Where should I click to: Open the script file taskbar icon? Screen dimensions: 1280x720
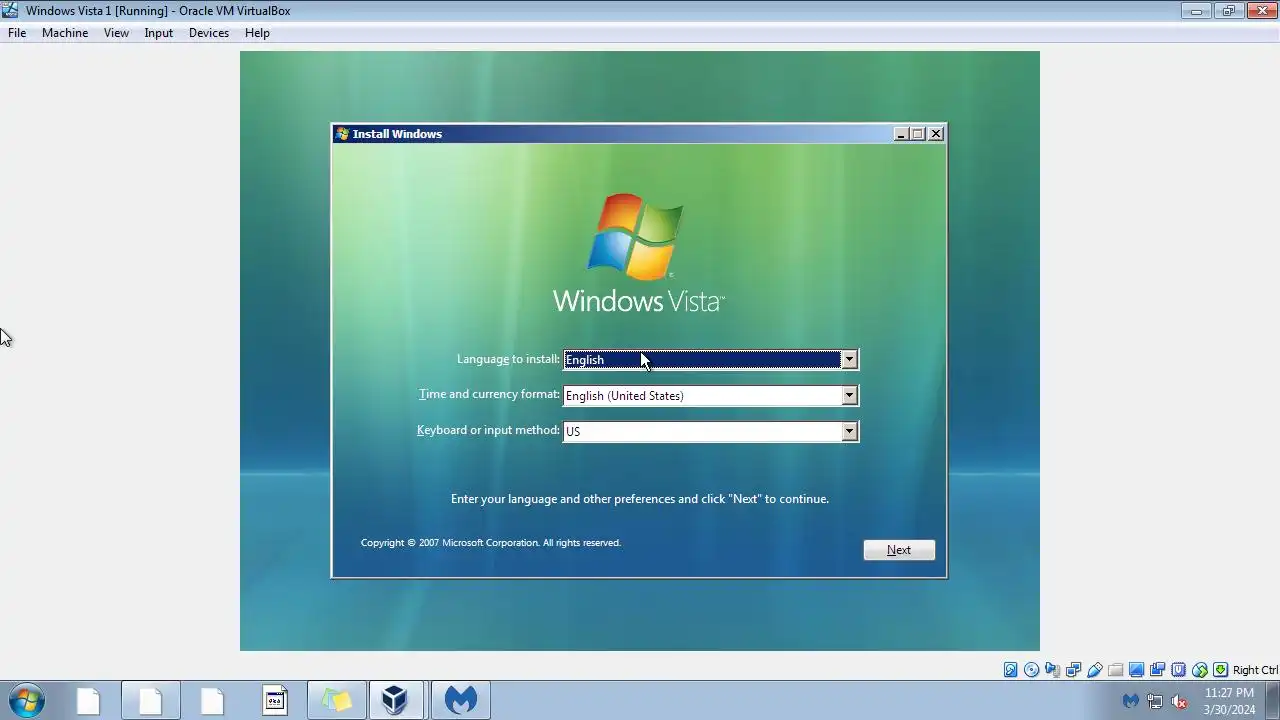click(x=275, y=700)
